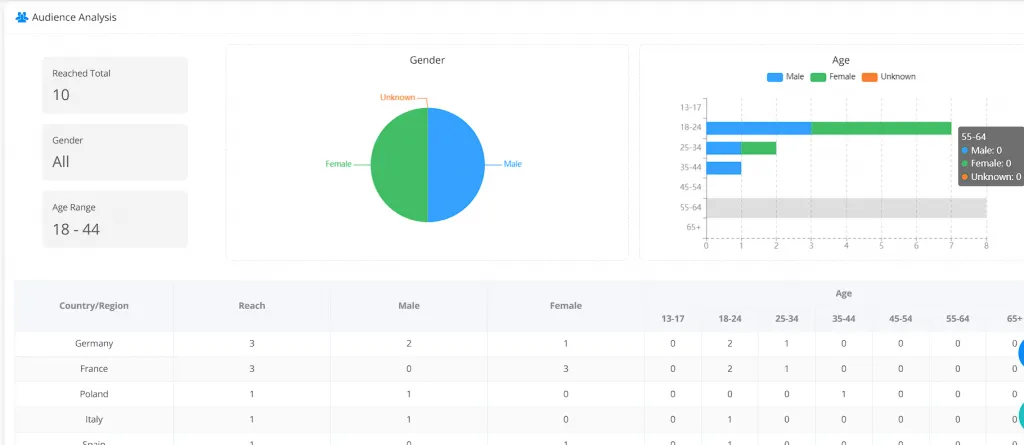Open the Reached Total card

(x=115, y=85)
